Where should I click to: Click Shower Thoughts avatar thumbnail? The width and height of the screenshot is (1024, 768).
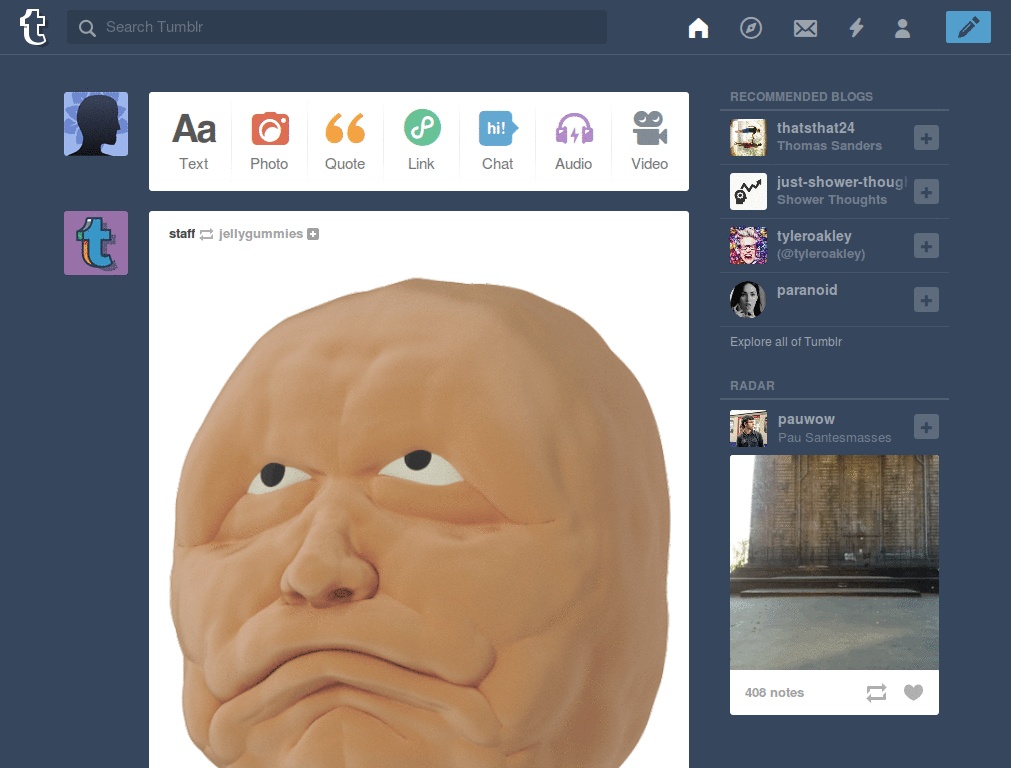click(748, 192)
